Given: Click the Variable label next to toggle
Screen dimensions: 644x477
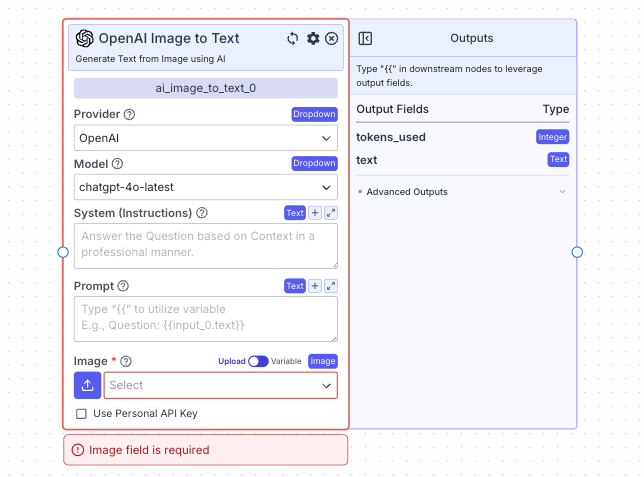Looking at the screenshot, I should 286,361.
